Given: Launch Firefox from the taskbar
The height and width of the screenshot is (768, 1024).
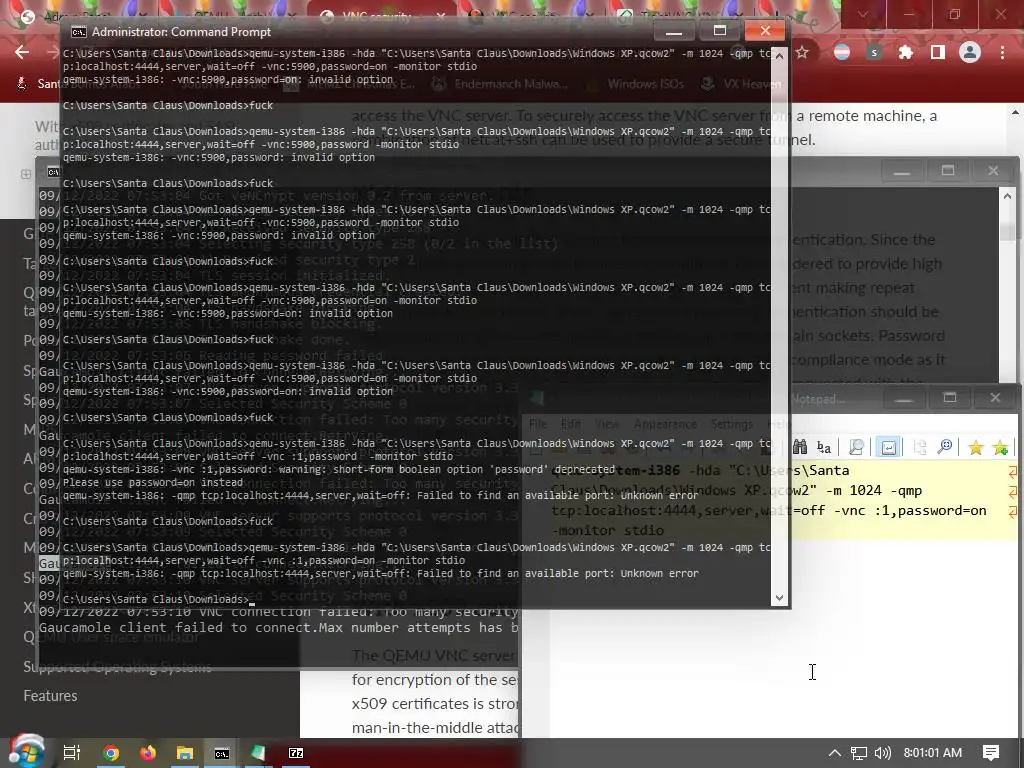Looking at the screenshot, I should pyautogui.click(x=148, y=753).
